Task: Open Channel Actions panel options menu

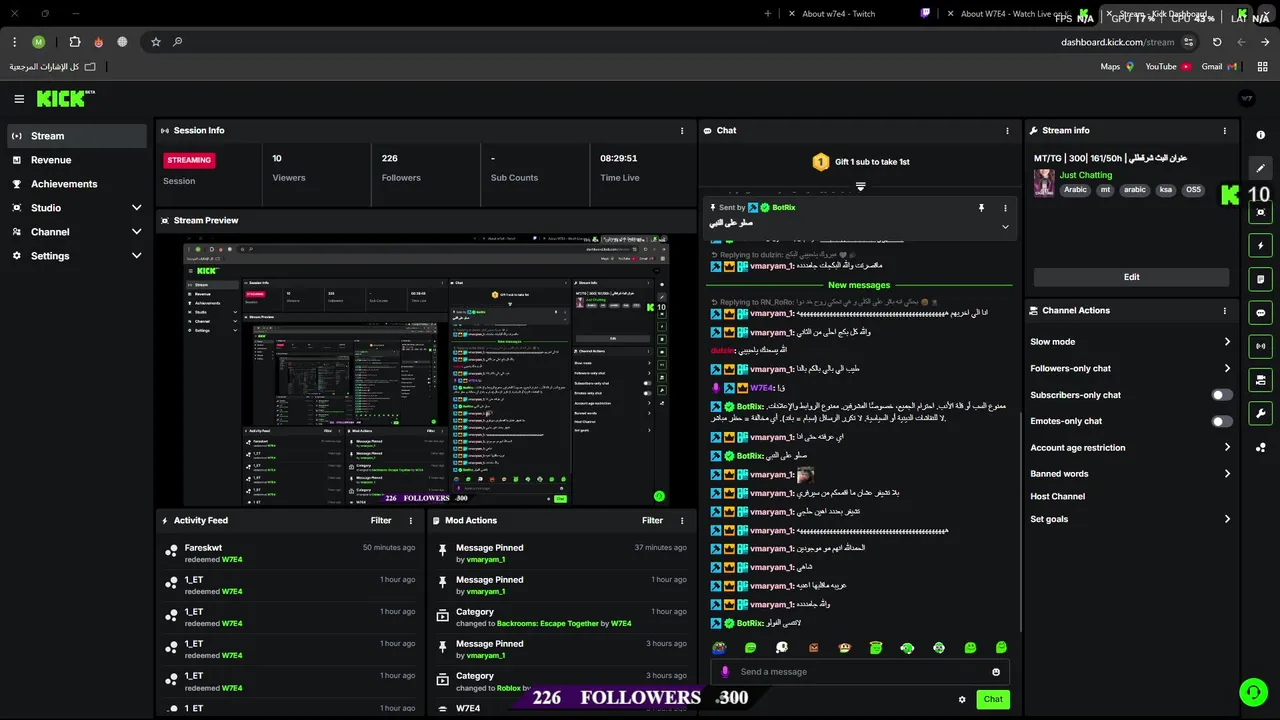Action: pyautogui.click(x=1224, y=311)
